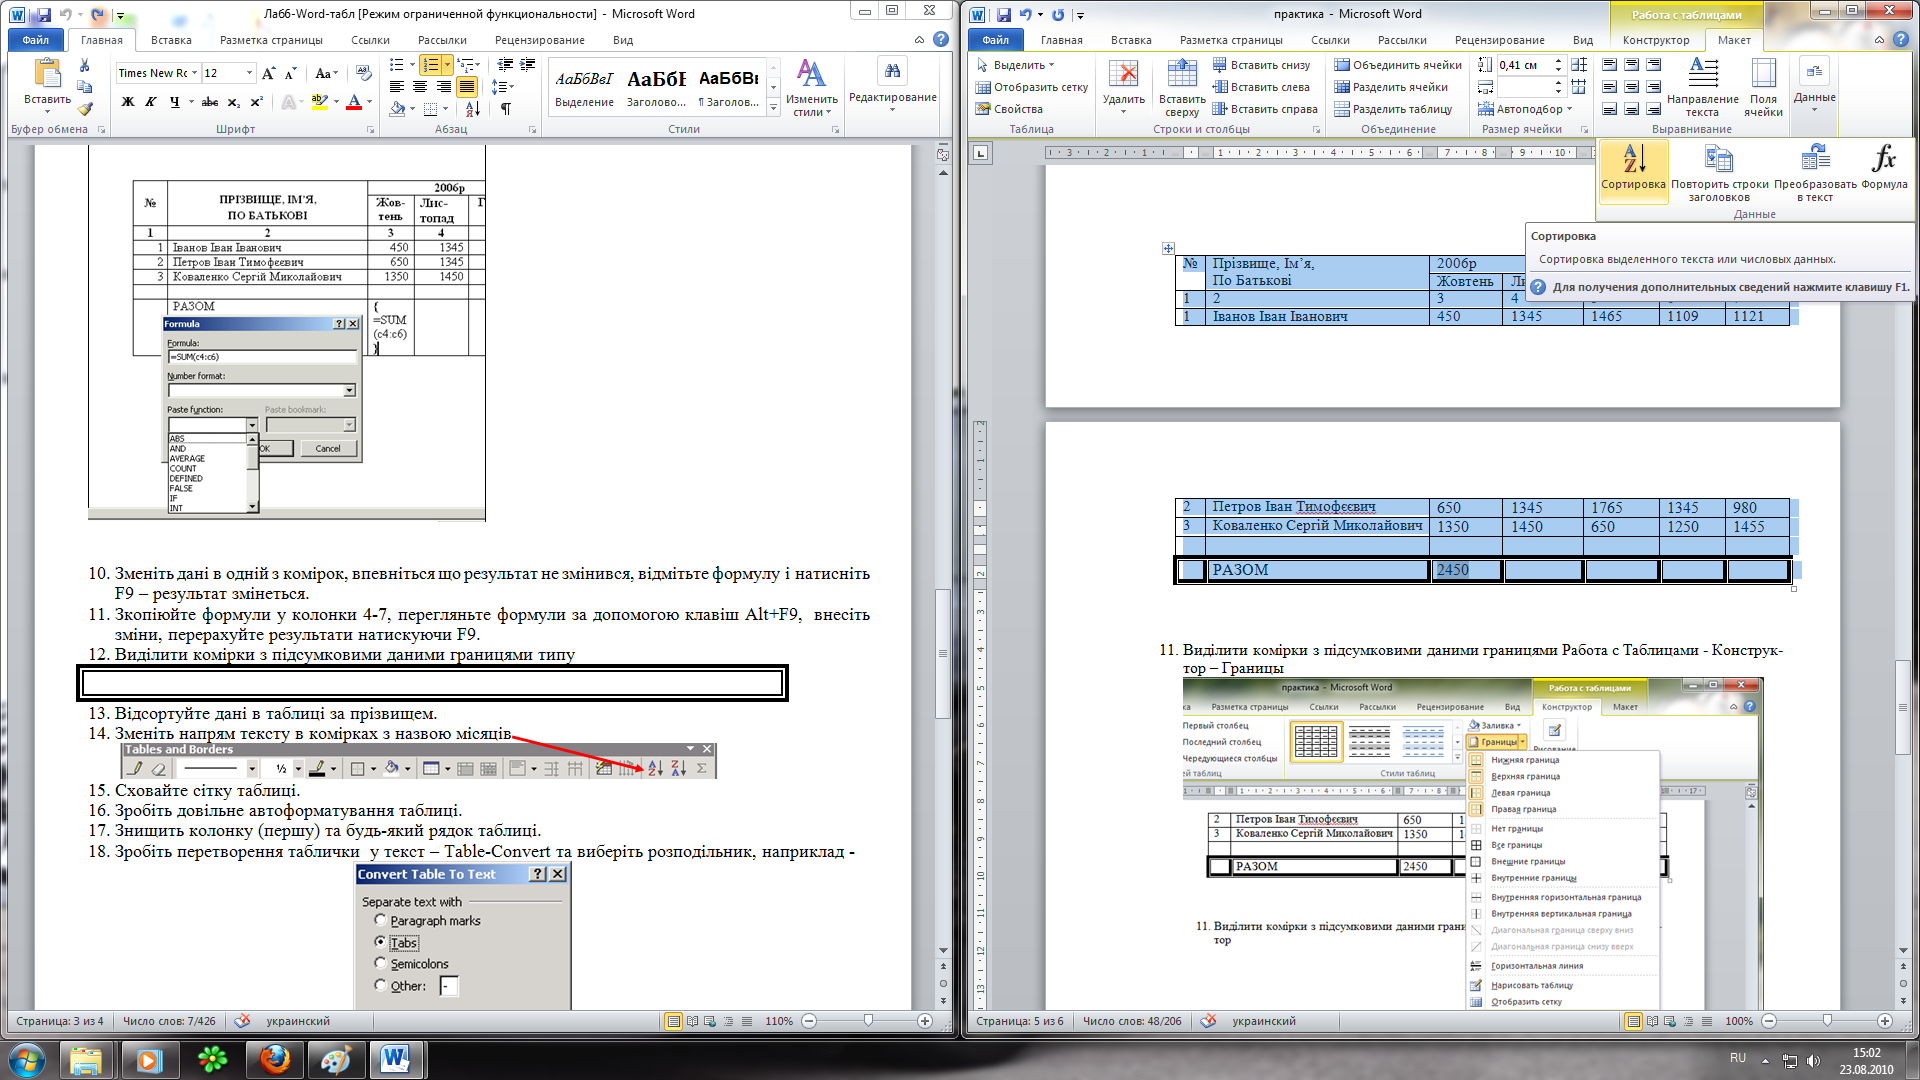The height and width of the screenshot is (1080, 1920).
Task: Toggle paragraph marks display in left Word
Action: pyautogui.click(x=506, y=109)
